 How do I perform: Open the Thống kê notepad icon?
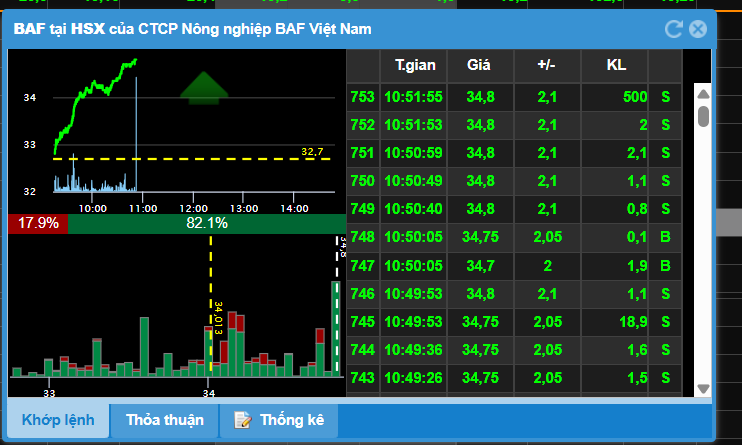point(243,420)
